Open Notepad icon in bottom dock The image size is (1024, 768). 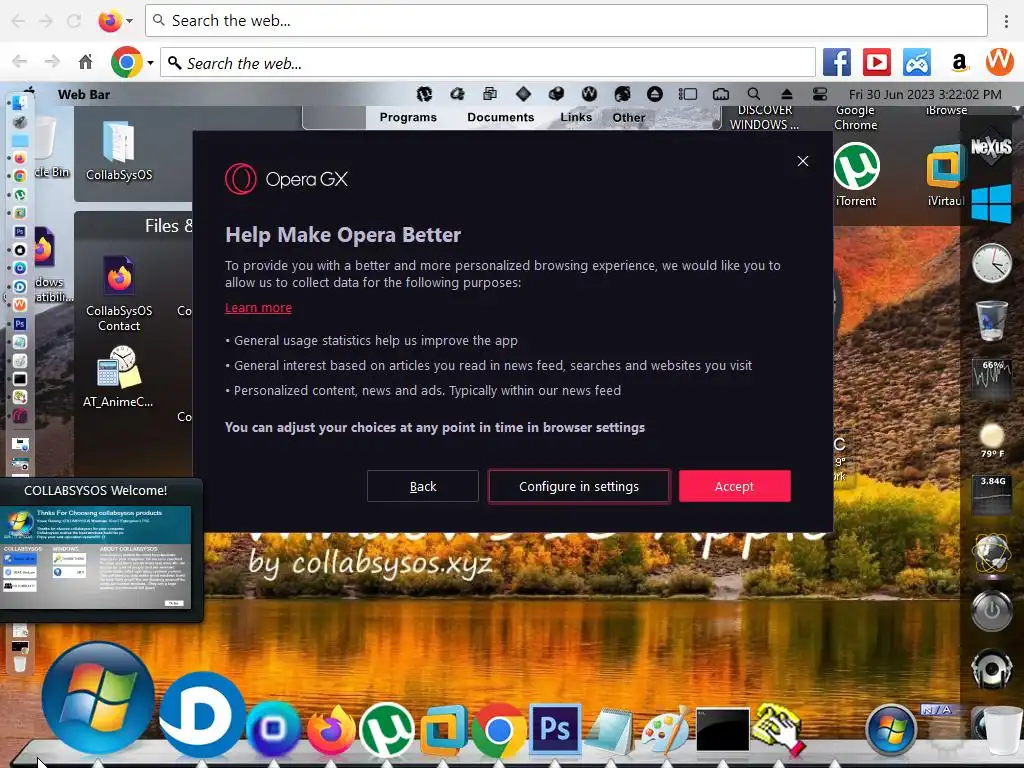tap(610, 730)
